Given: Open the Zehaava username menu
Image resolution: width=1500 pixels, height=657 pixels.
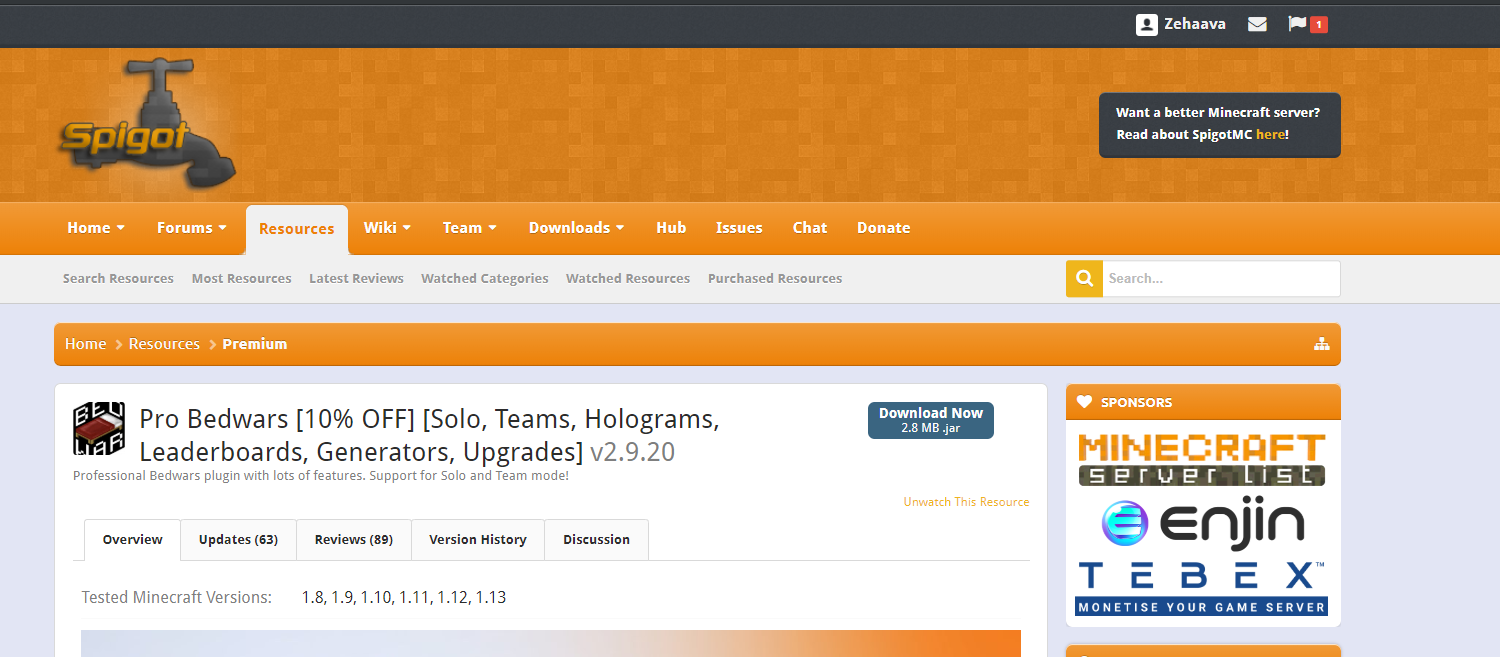Looking at the screenshot, I should pos(1195,24).
